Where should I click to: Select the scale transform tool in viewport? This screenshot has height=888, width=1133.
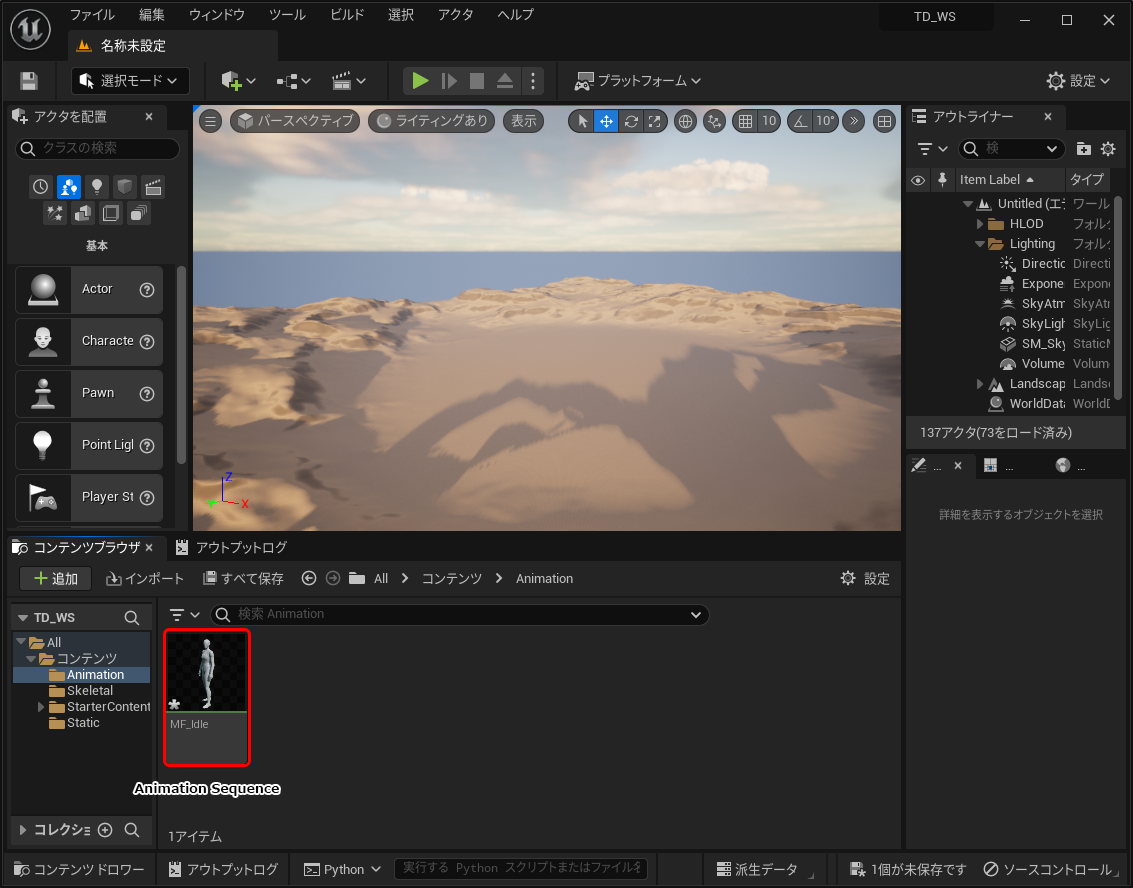(x=654, y=121)
